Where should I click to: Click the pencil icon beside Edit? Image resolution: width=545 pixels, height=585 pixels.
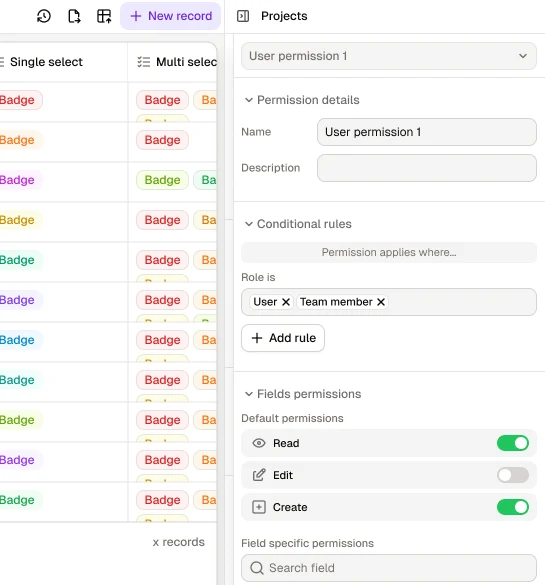pos(259,475)
